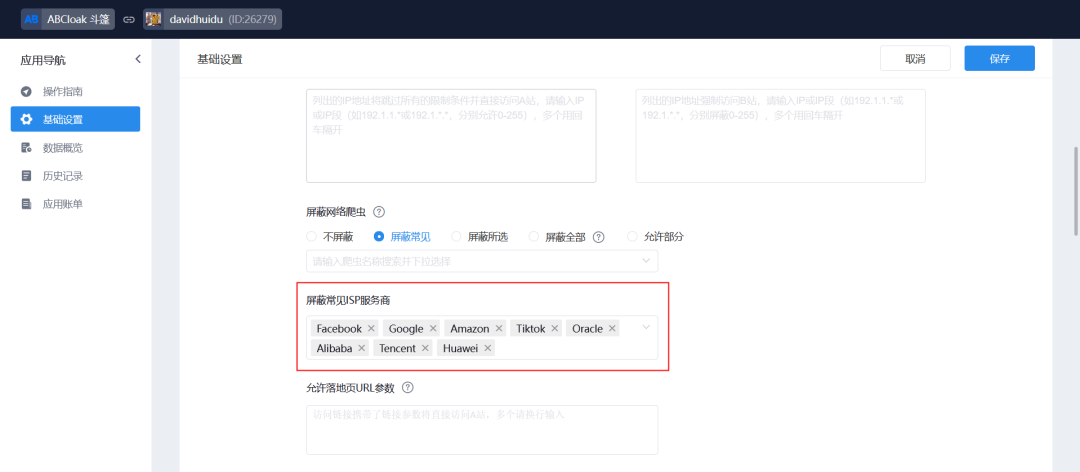Click the 操作指南 compass icon

pyautogui.click(x=26, y=92)
